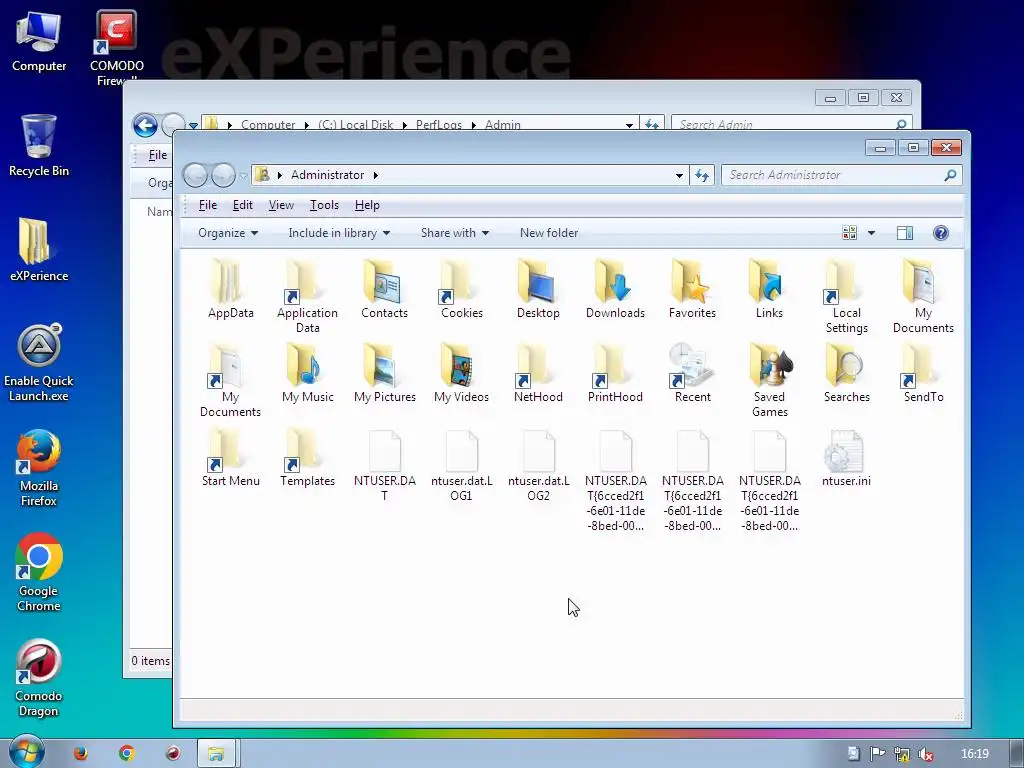Open the Contacts folder
This screenshot has height=768, width=1024.
tap(385, 289)
